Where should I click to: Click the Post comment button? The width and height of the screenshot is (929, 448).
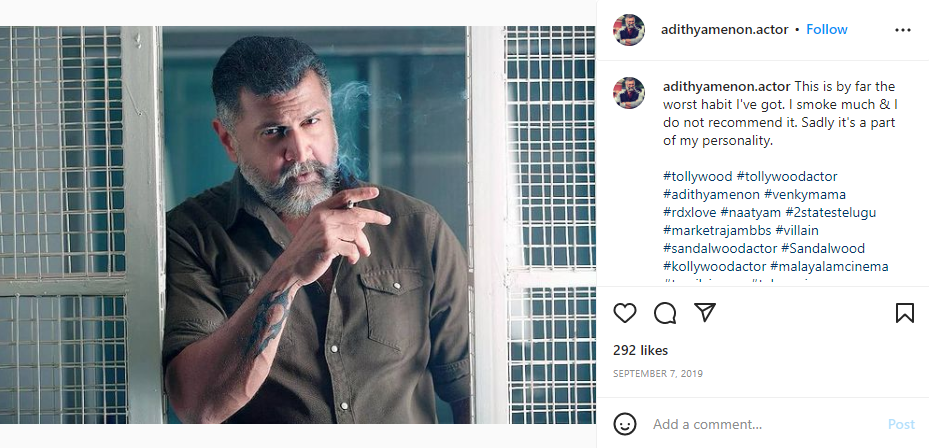click(x=900, y=424)
